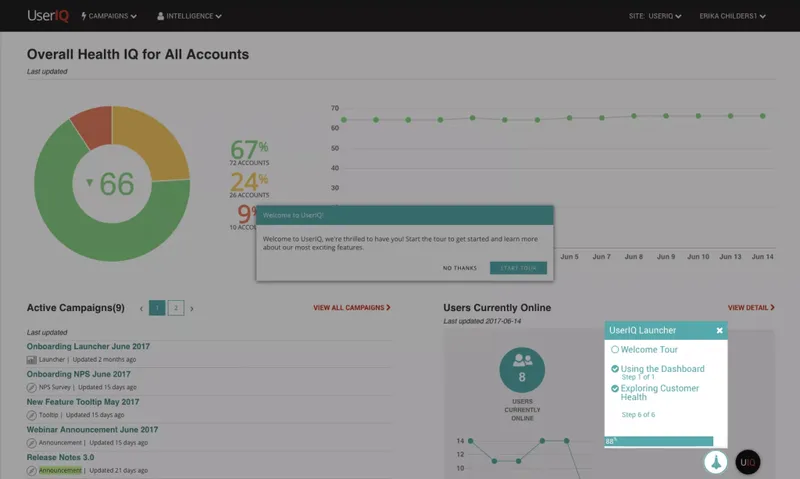This screenshot has height=479, width=800.
Task: Open Webinar Announcement June 2017 campaign
Action: pos(92,430)
